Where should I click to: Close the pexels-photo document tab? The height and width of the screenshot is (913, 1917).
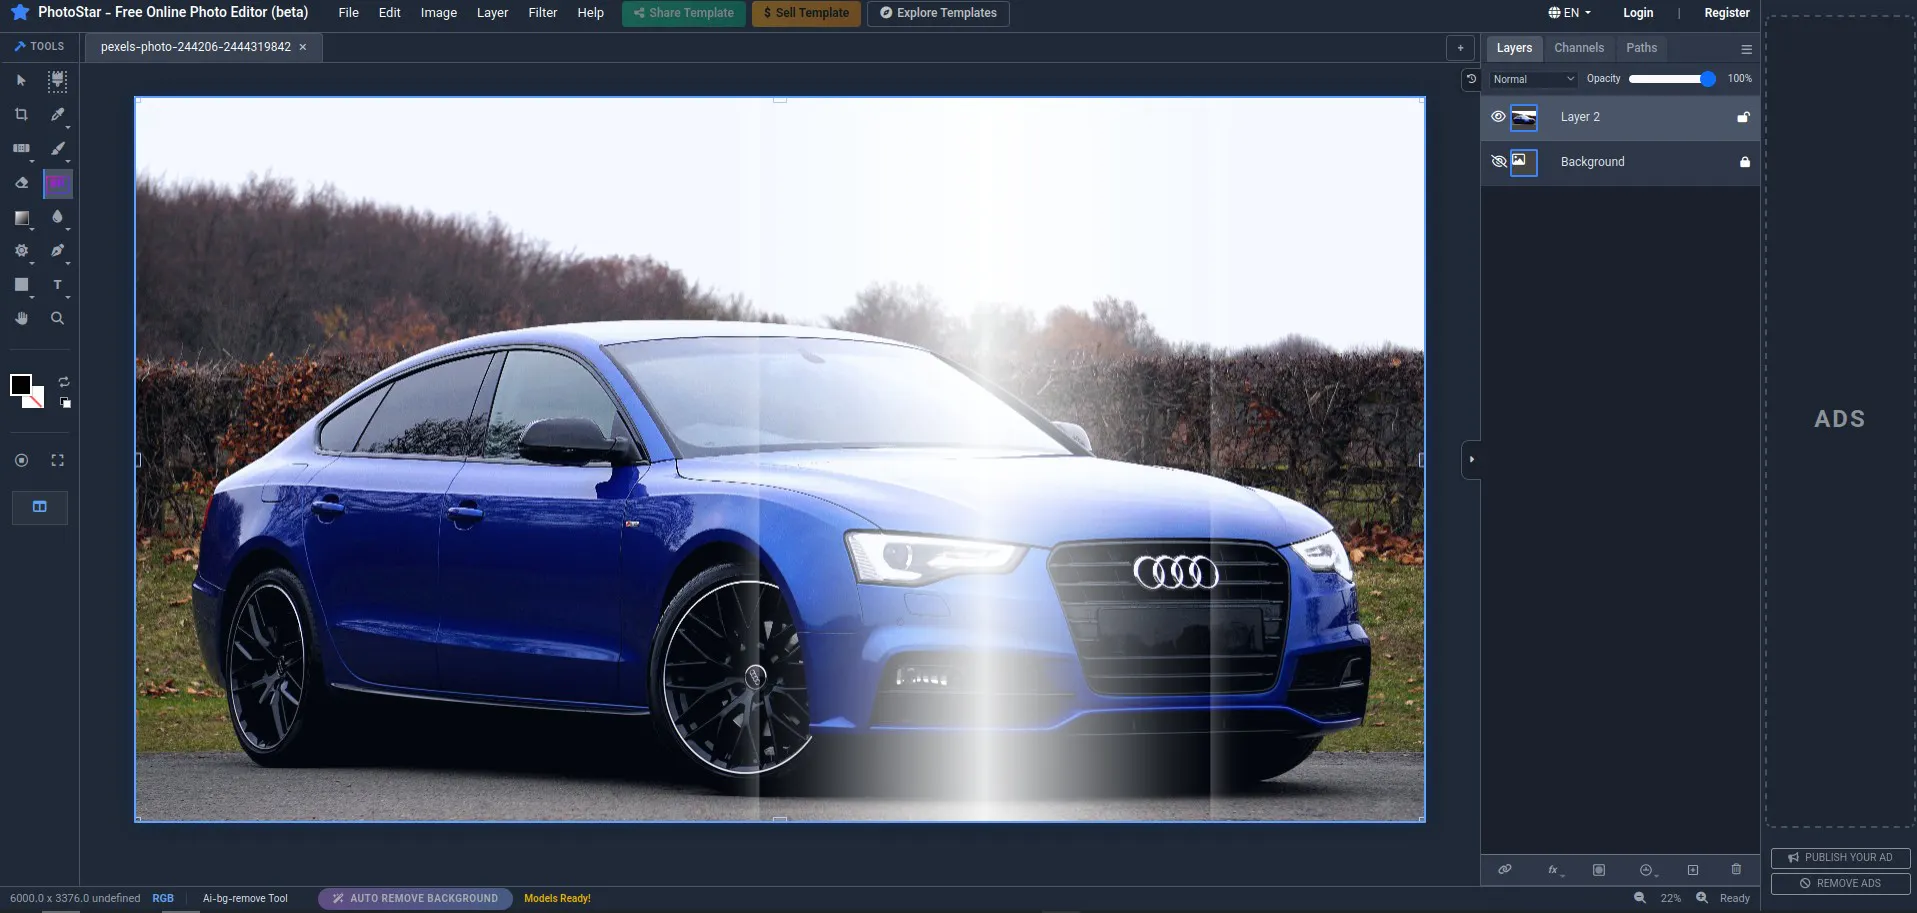303,47
